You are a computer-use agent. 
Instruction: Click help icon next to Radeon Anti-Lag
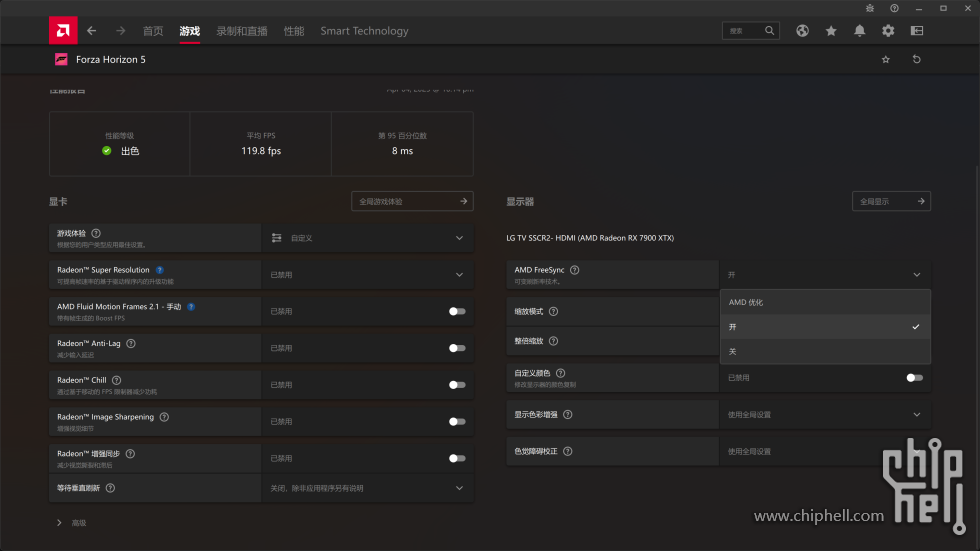click(131, 343)
